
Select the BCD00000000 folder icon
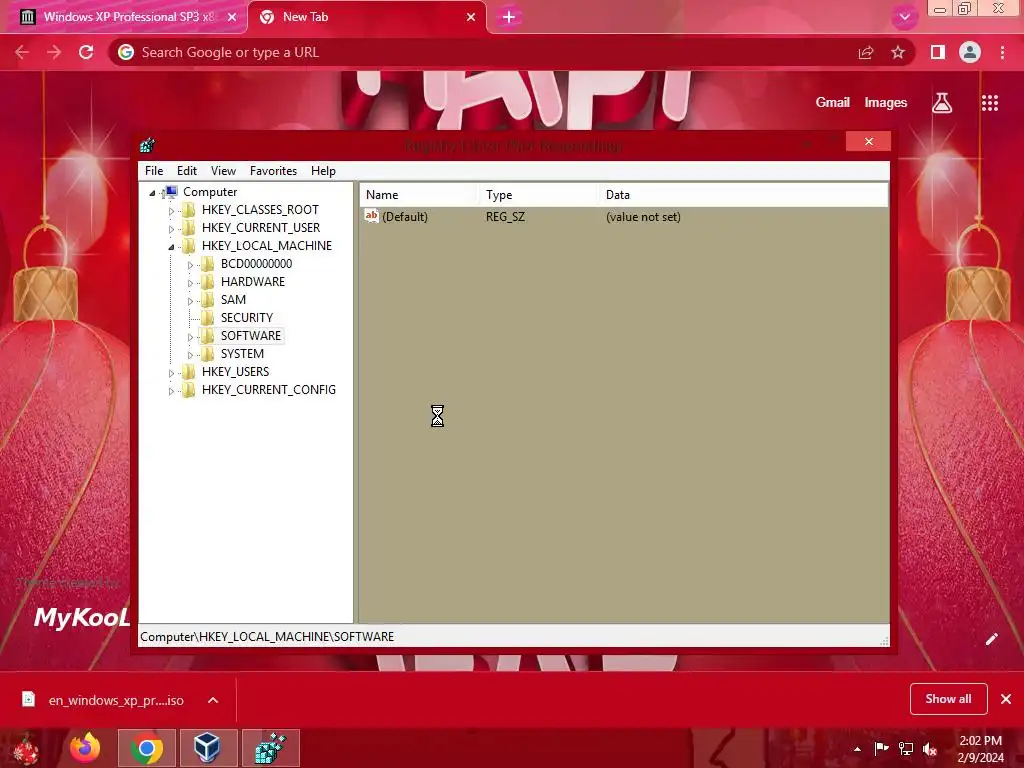click(x=208, y=263)
